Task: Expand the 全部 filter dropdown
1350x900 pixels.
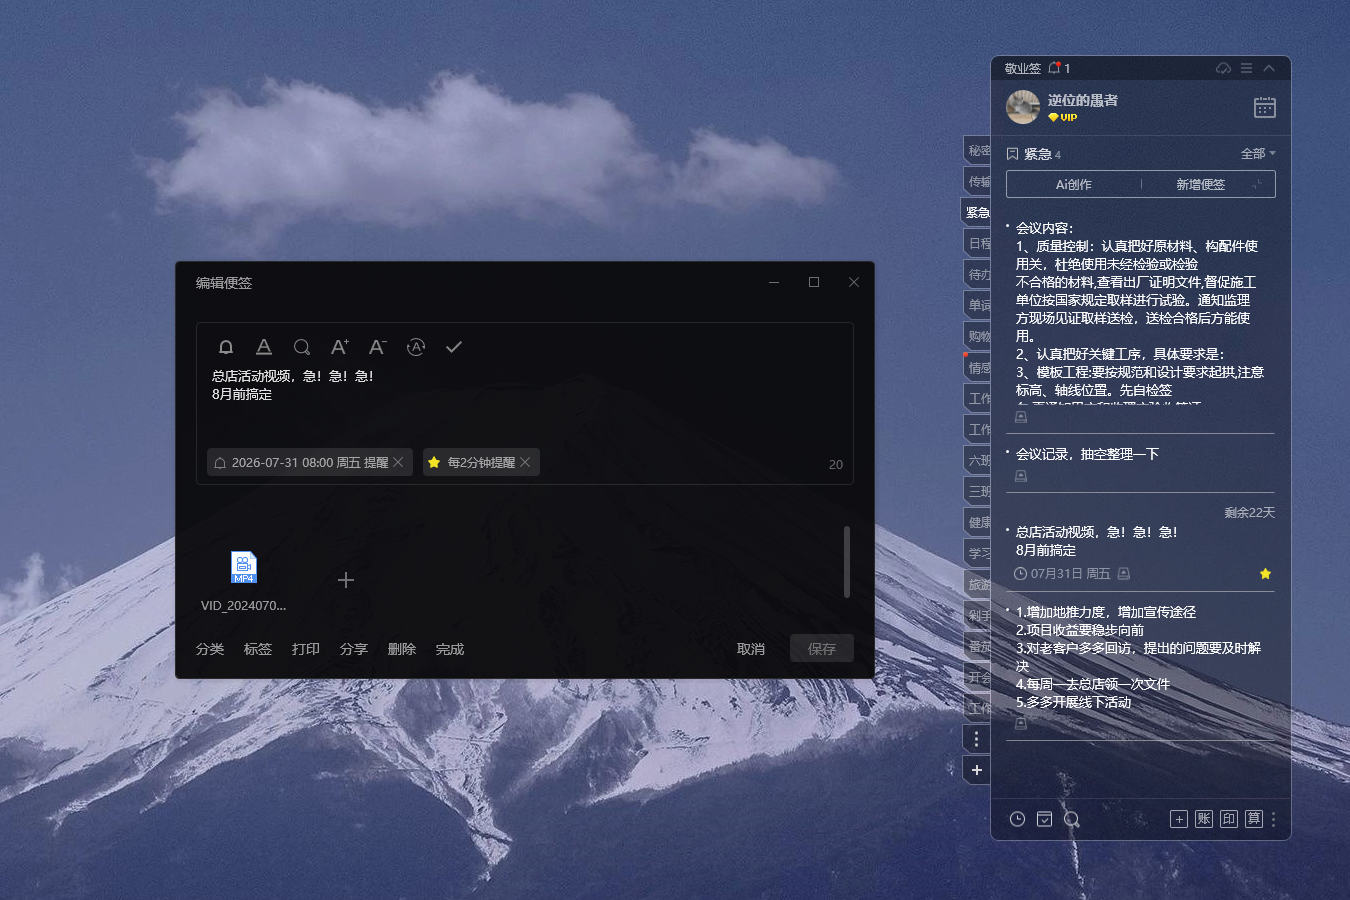Action: click(1258, 153)
